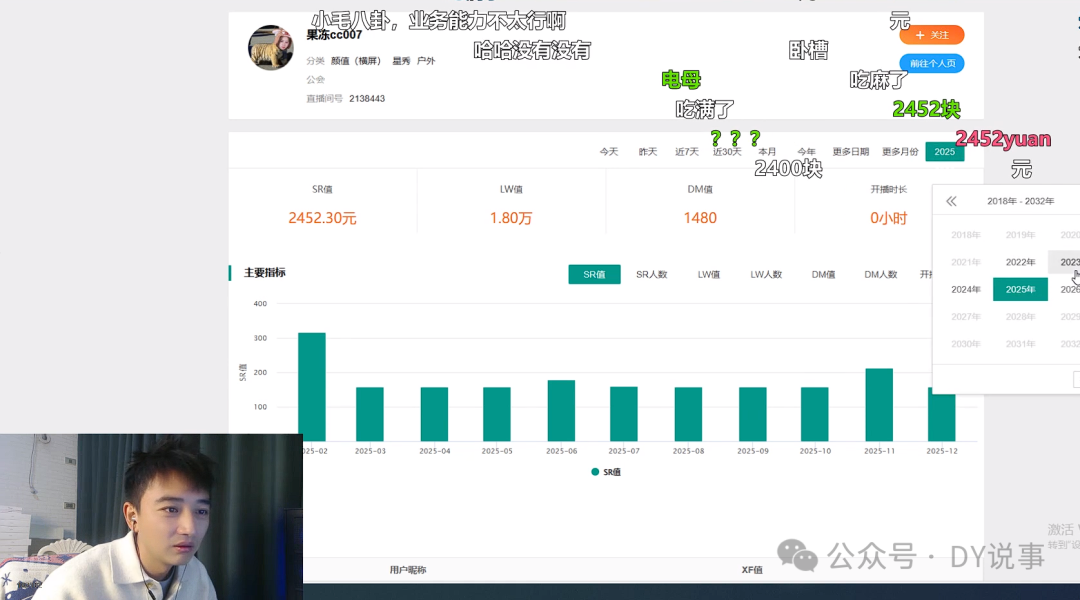Click the room number 2138443
The width and height of the screenshot is (1080, 600).
point(367,99)
